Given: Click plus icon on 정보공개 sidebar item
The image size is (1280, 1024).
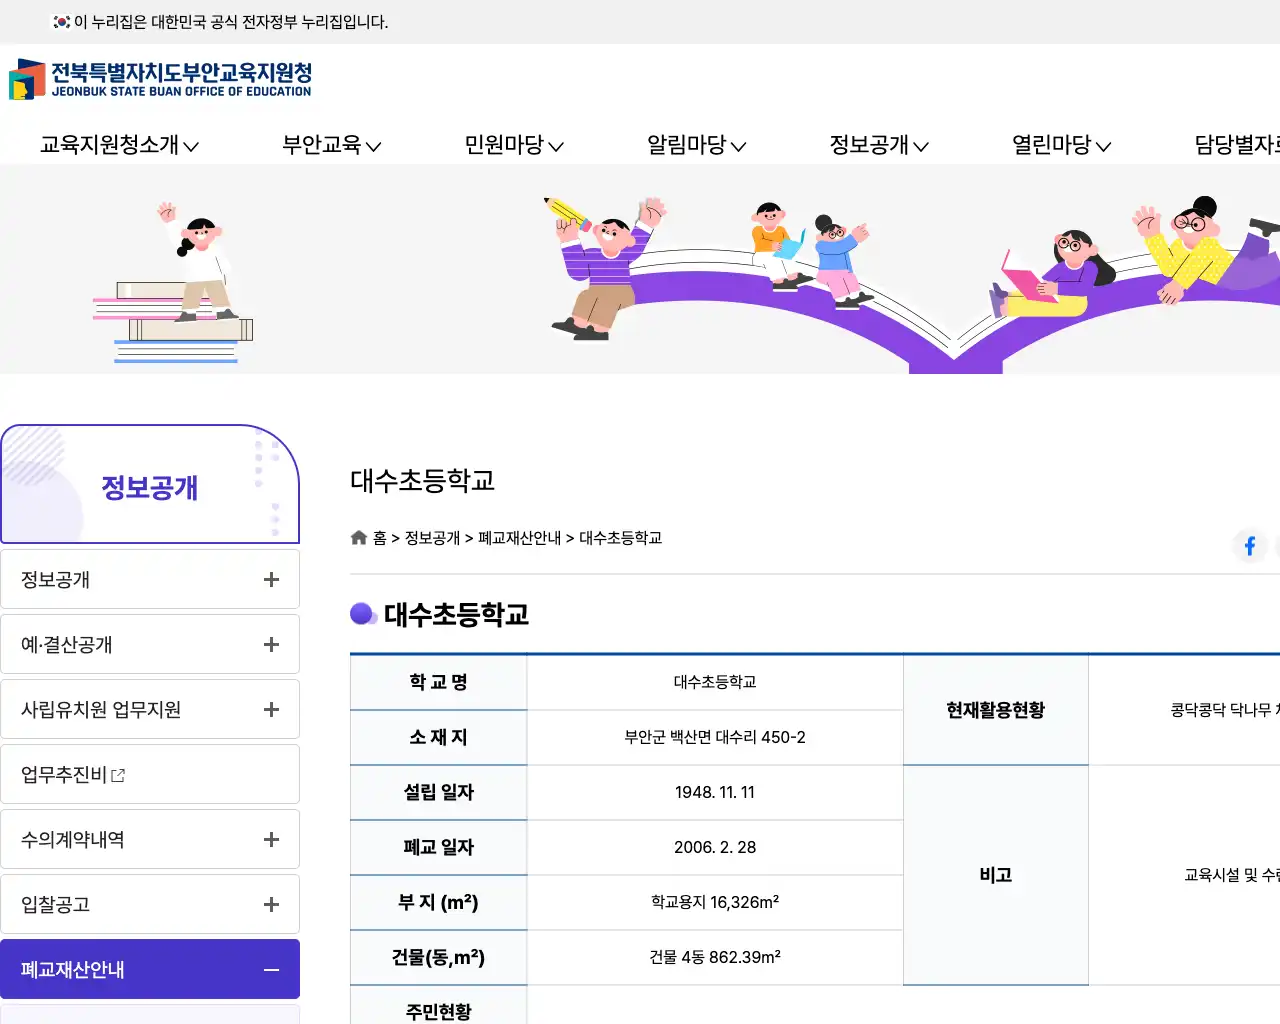Looking at the screenshot, I should [271, 580].
